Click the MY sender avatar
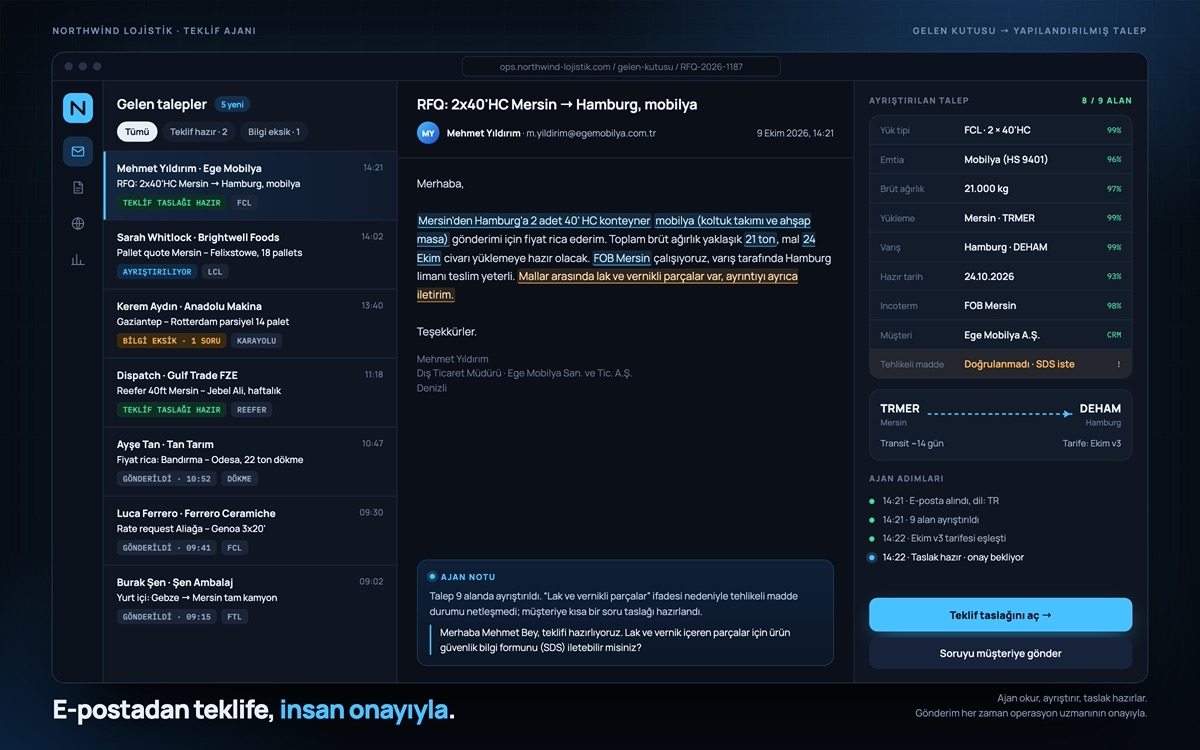The image size is (1200, 750). click(x=428, y=133)
